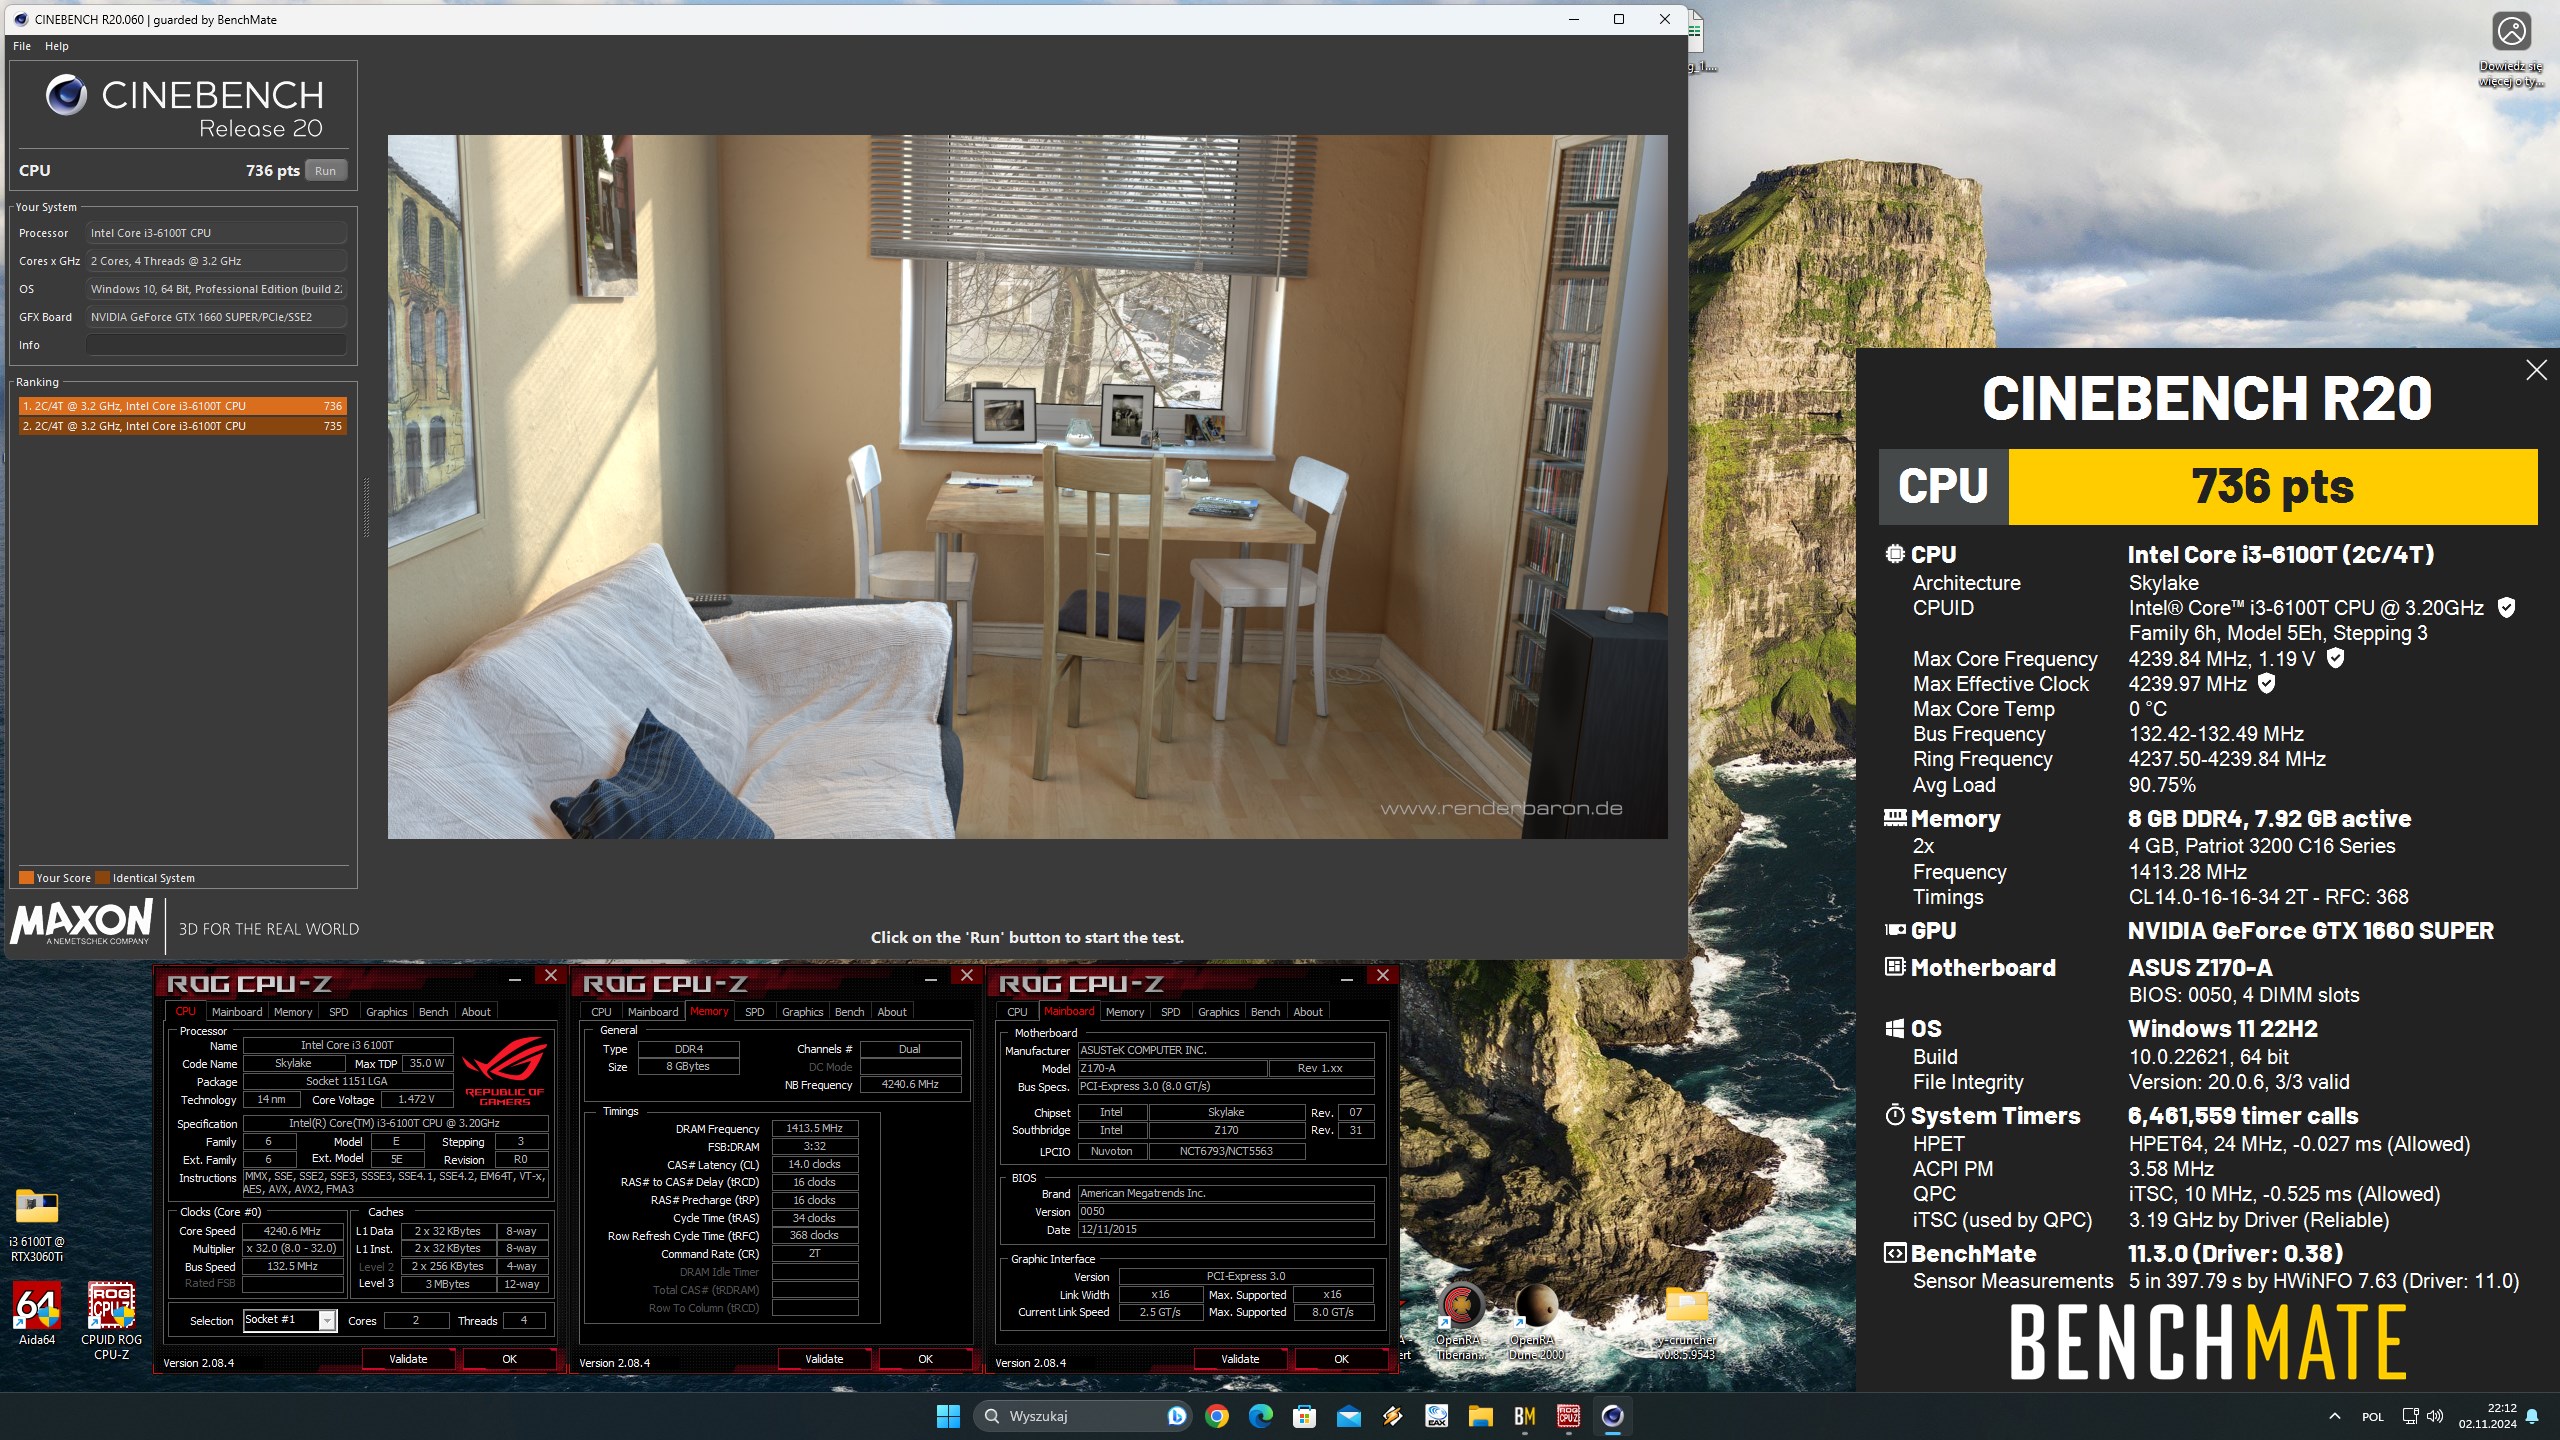Open the volume tray icon
Image resolution: width=2560 pixels, height=1440 pixels.
[2435, 1416]
